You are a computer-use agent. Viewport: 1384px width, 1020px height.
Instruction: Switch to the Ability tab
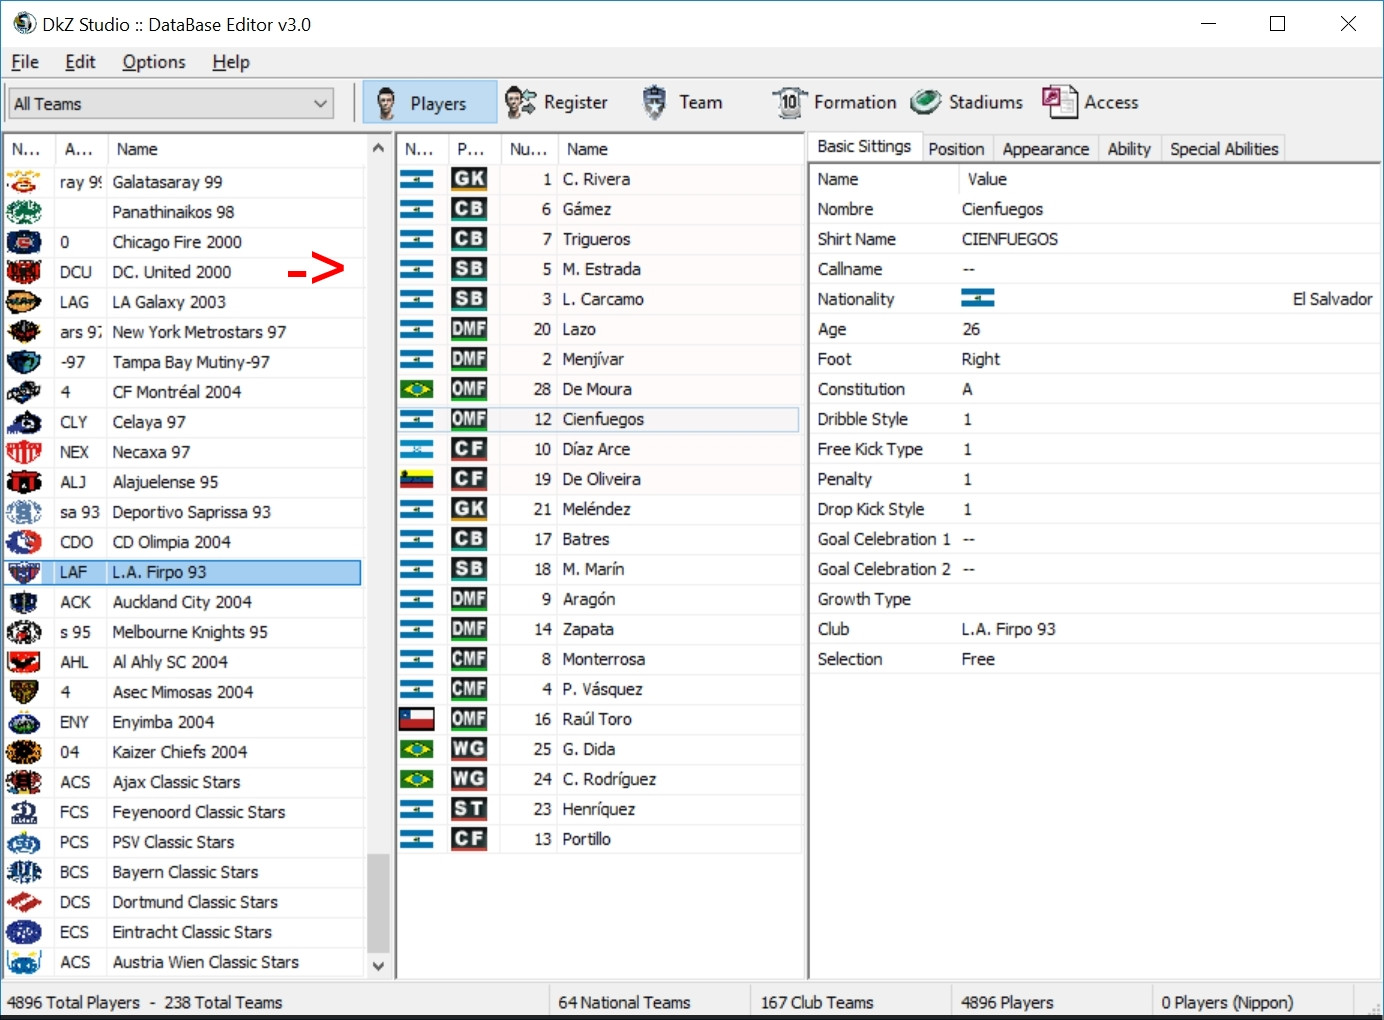pyautogui.click(x=1129, y=149)
